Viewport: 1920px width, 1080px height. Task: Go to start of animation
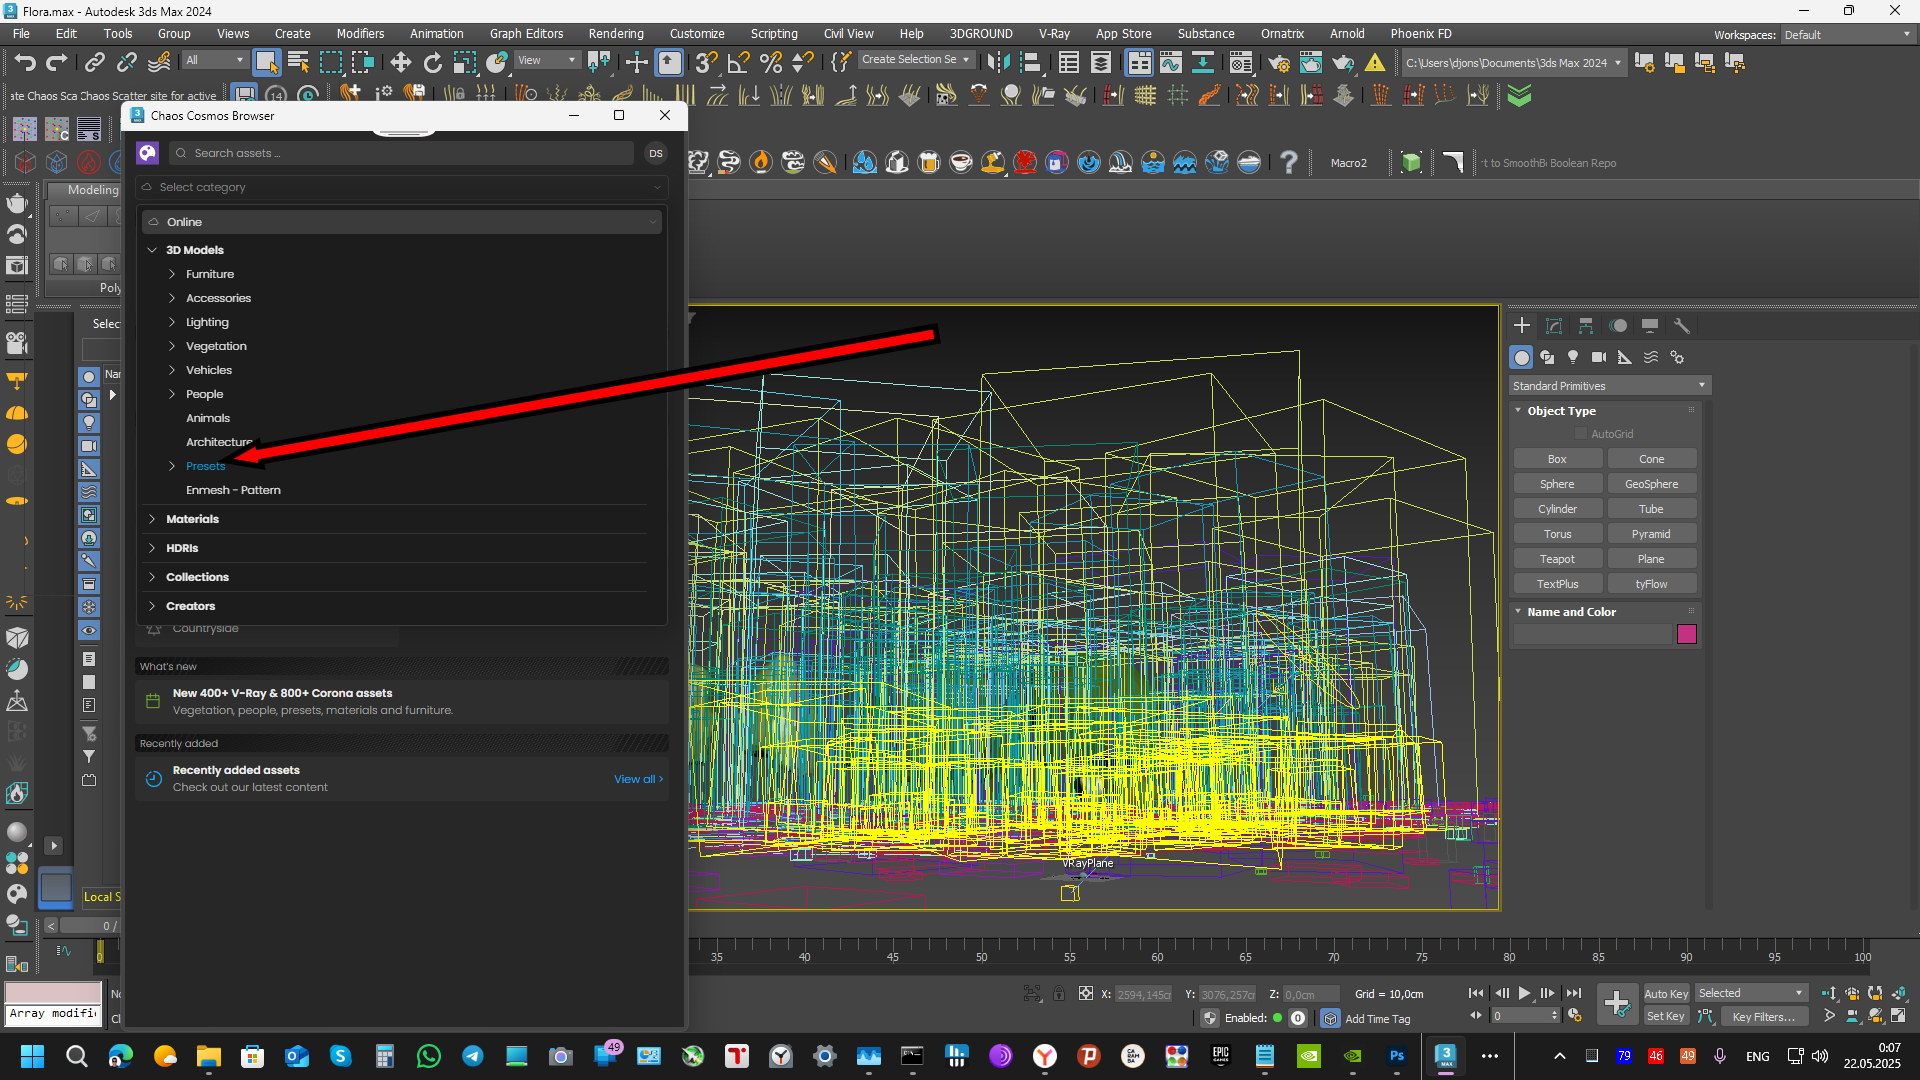[1476, 993]
